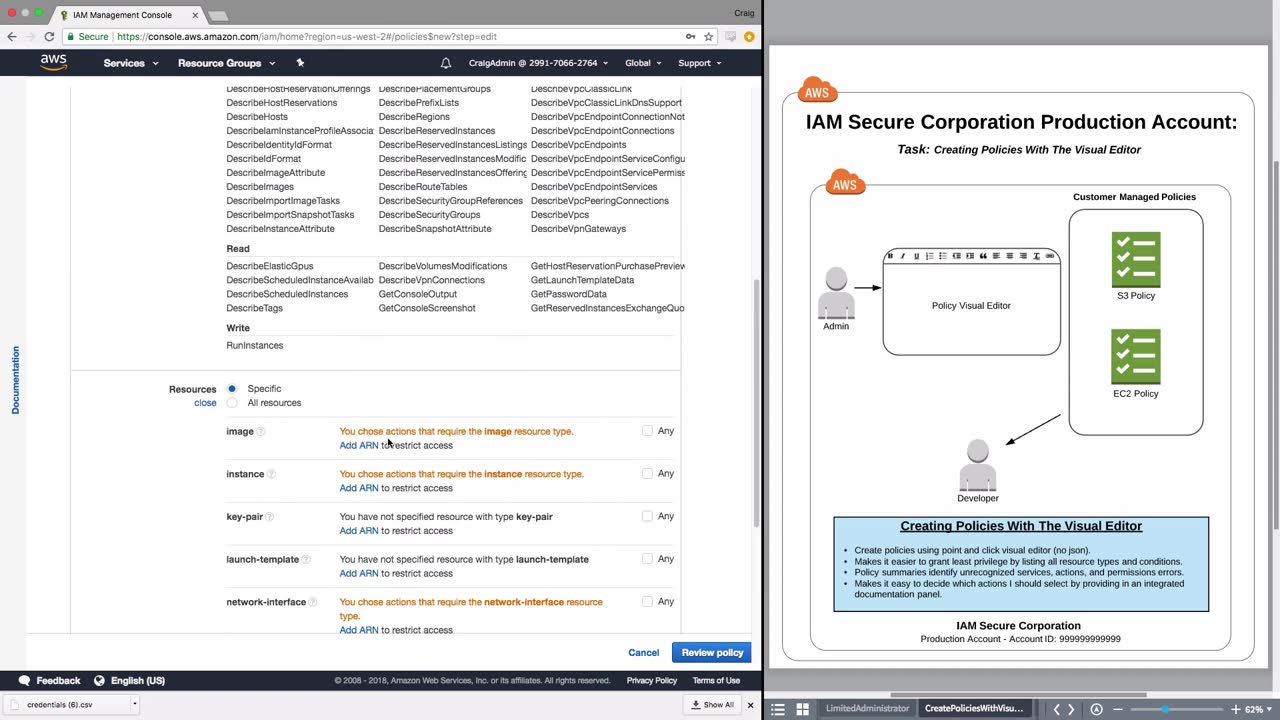Expand the CraigAdmin account menu
Screen dimensions: 1280x720
click(537, 63)
